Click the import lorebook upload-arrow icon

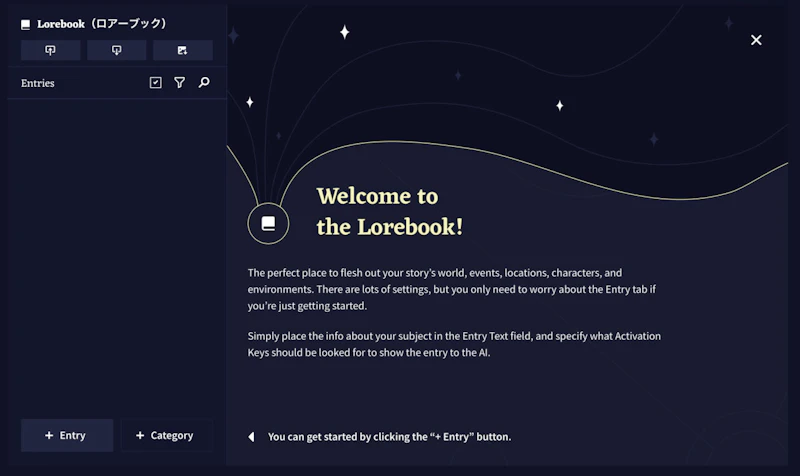(51, 50)
